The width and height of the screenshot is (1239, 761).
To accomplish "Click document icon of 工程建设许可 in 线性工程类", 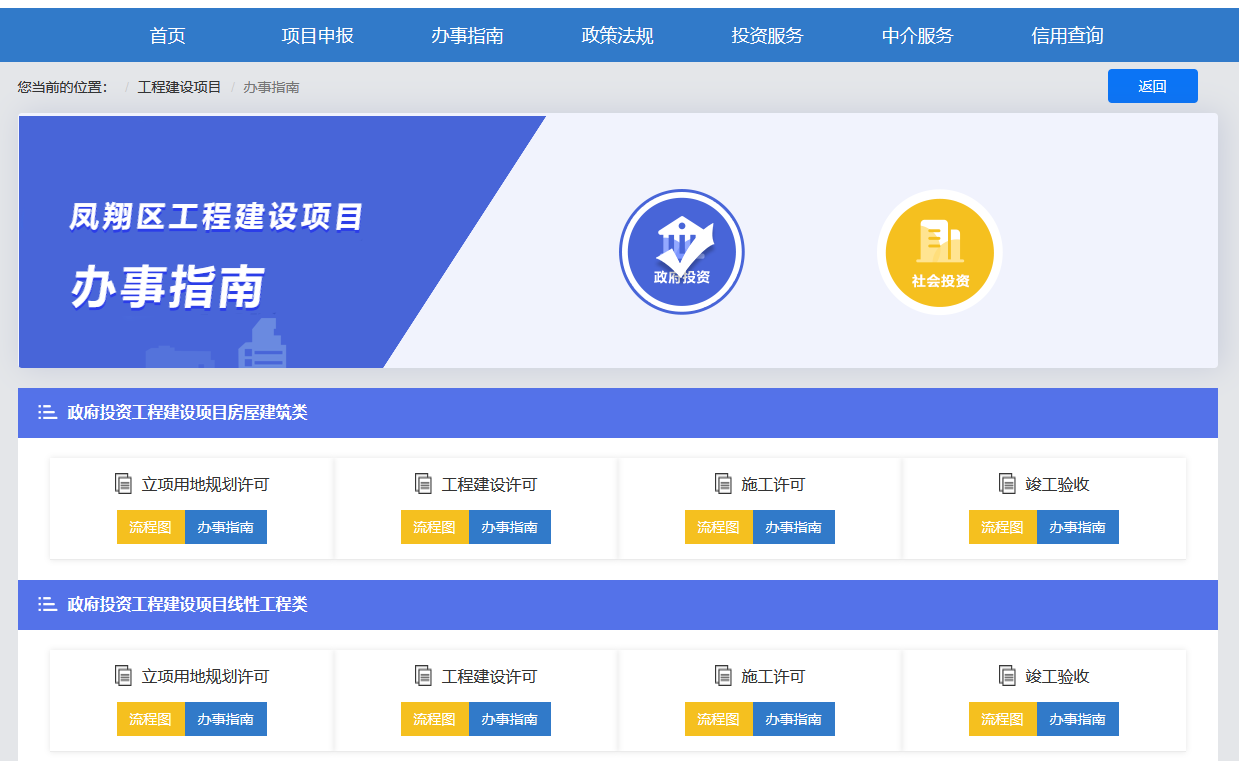I will click(423, 676).
